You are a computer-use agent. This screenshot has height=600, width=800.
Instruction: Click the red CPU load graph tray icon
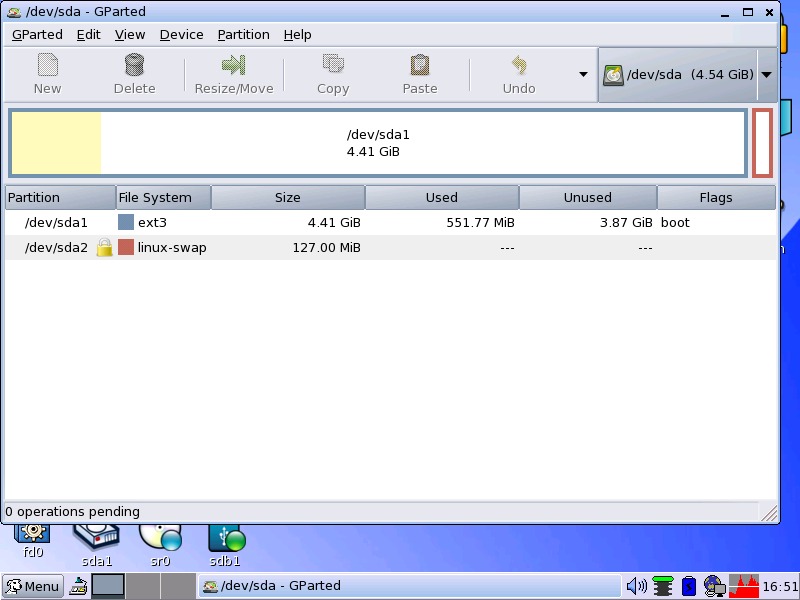[744, 586]
